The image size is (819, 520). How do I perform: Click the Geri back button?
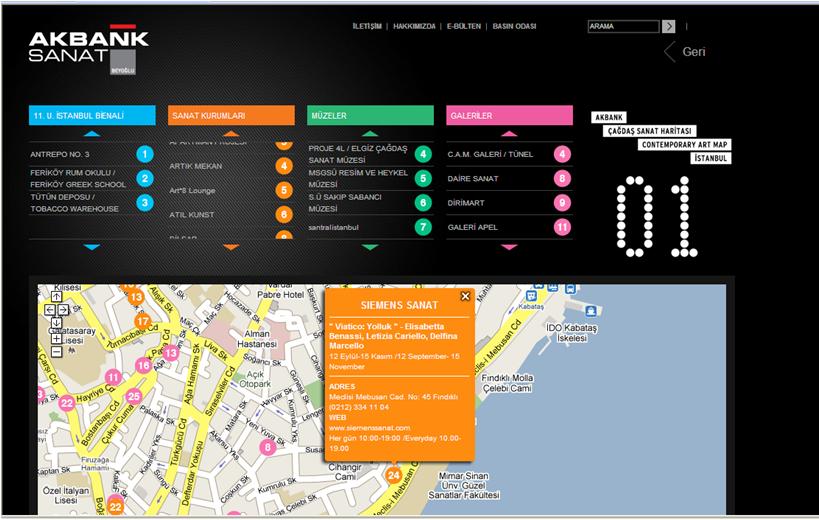(x=685, y=52)
